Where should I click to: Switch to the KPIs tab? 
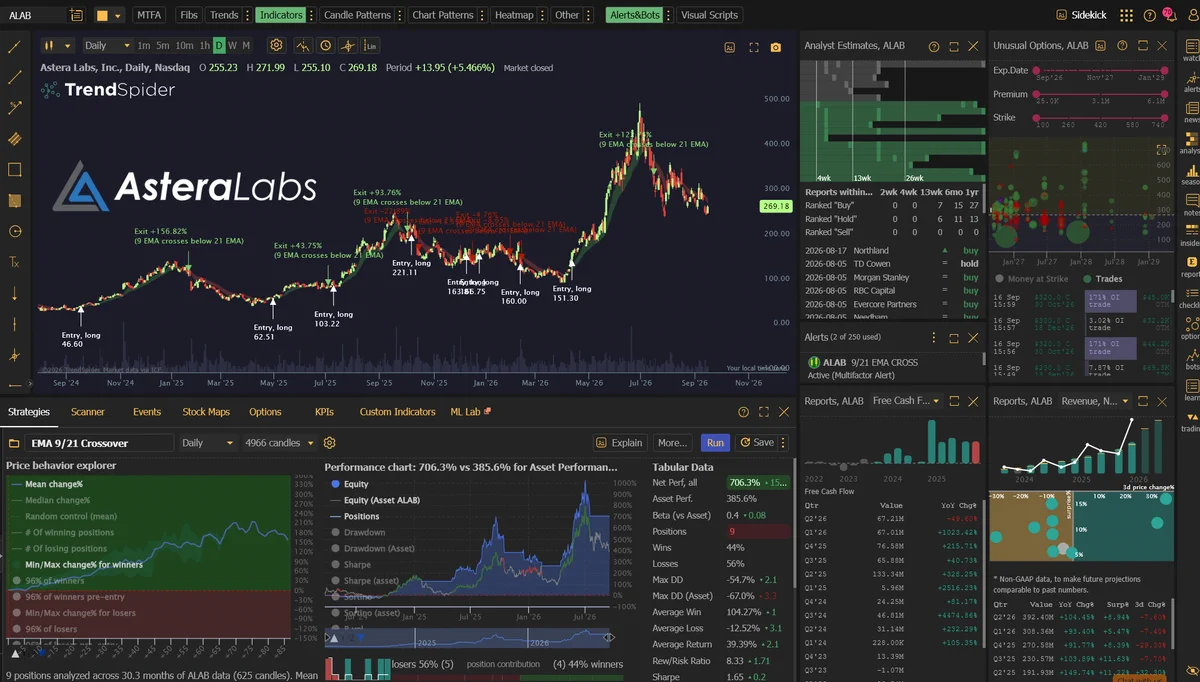click(324, 412)
